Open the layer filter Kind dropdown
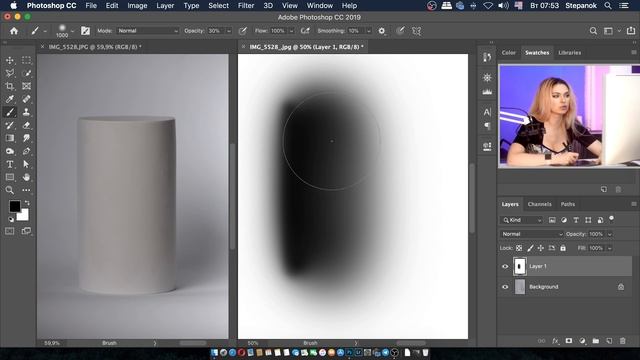 pos(522,220)
